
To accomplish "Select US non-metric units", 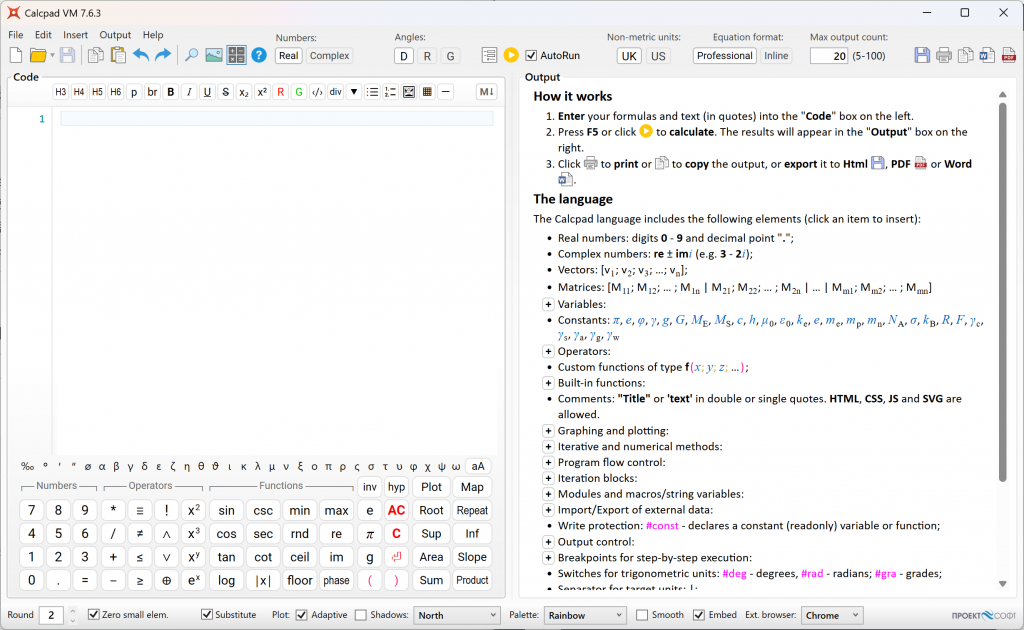I will tap(658, 56).
